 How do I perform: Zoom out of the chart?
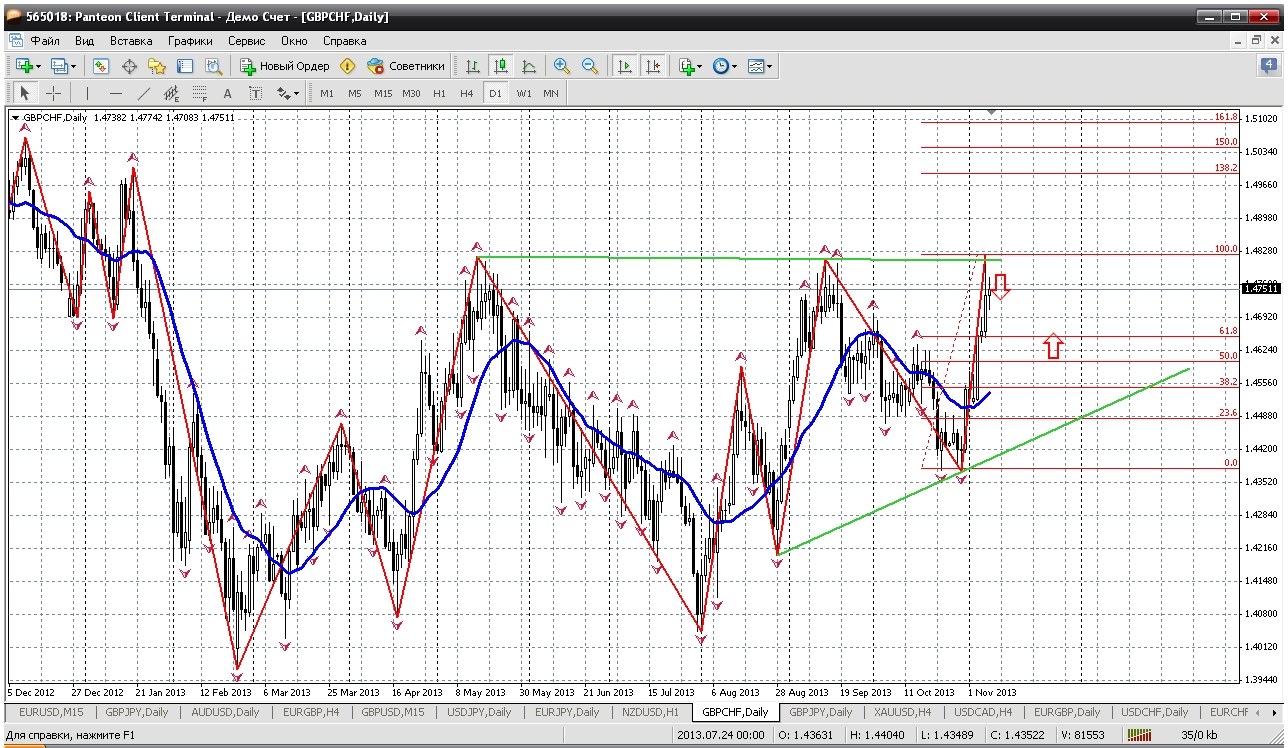(x=590, y=66)
